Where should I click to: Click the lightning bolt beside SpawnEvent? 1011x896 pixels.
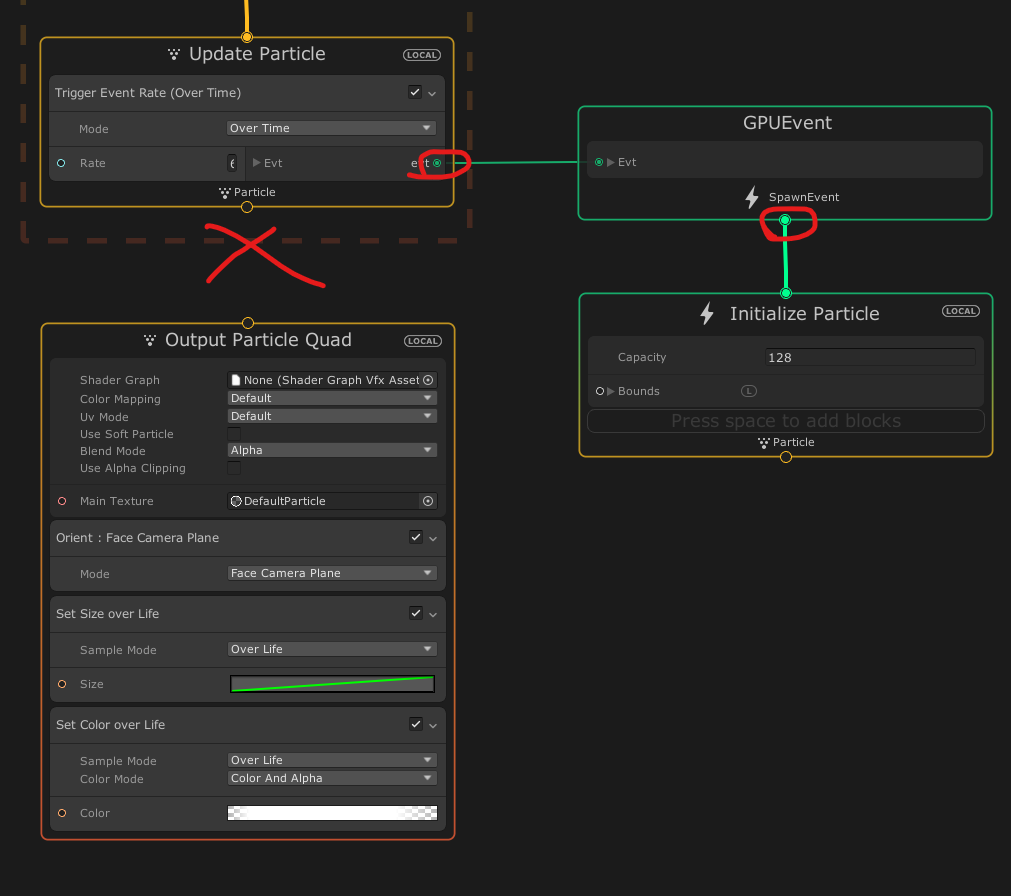pos(751,198)
